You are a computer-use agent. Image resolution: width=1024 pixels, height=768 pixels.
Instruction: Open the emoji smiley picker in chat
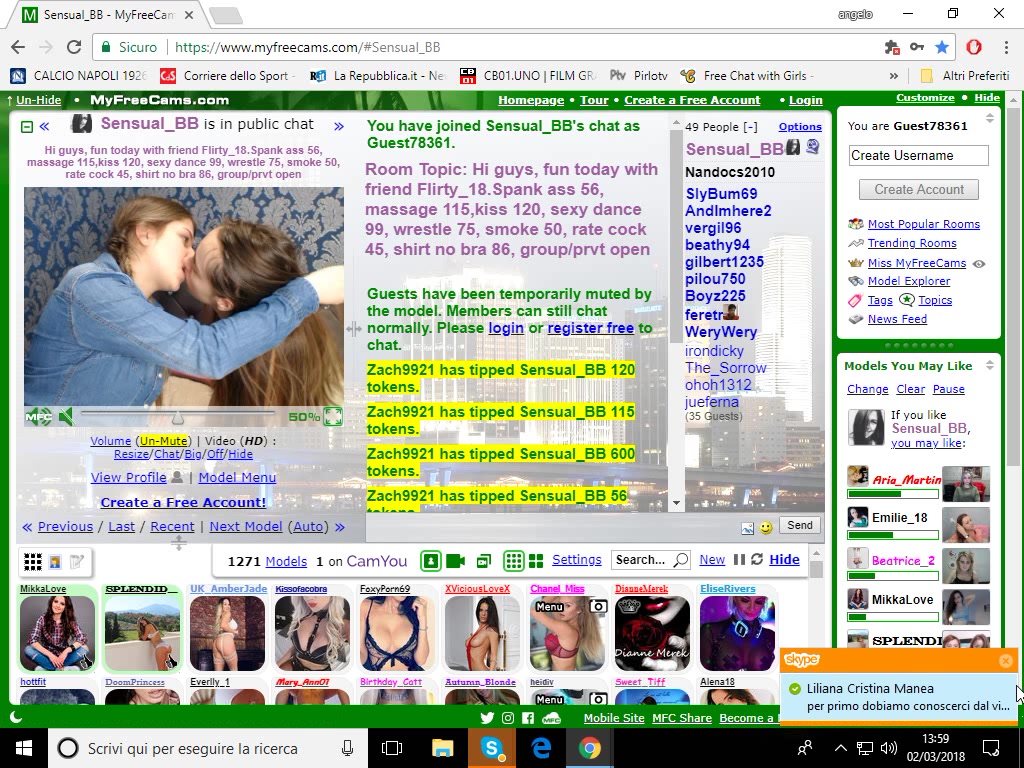(x=766, y=527)
